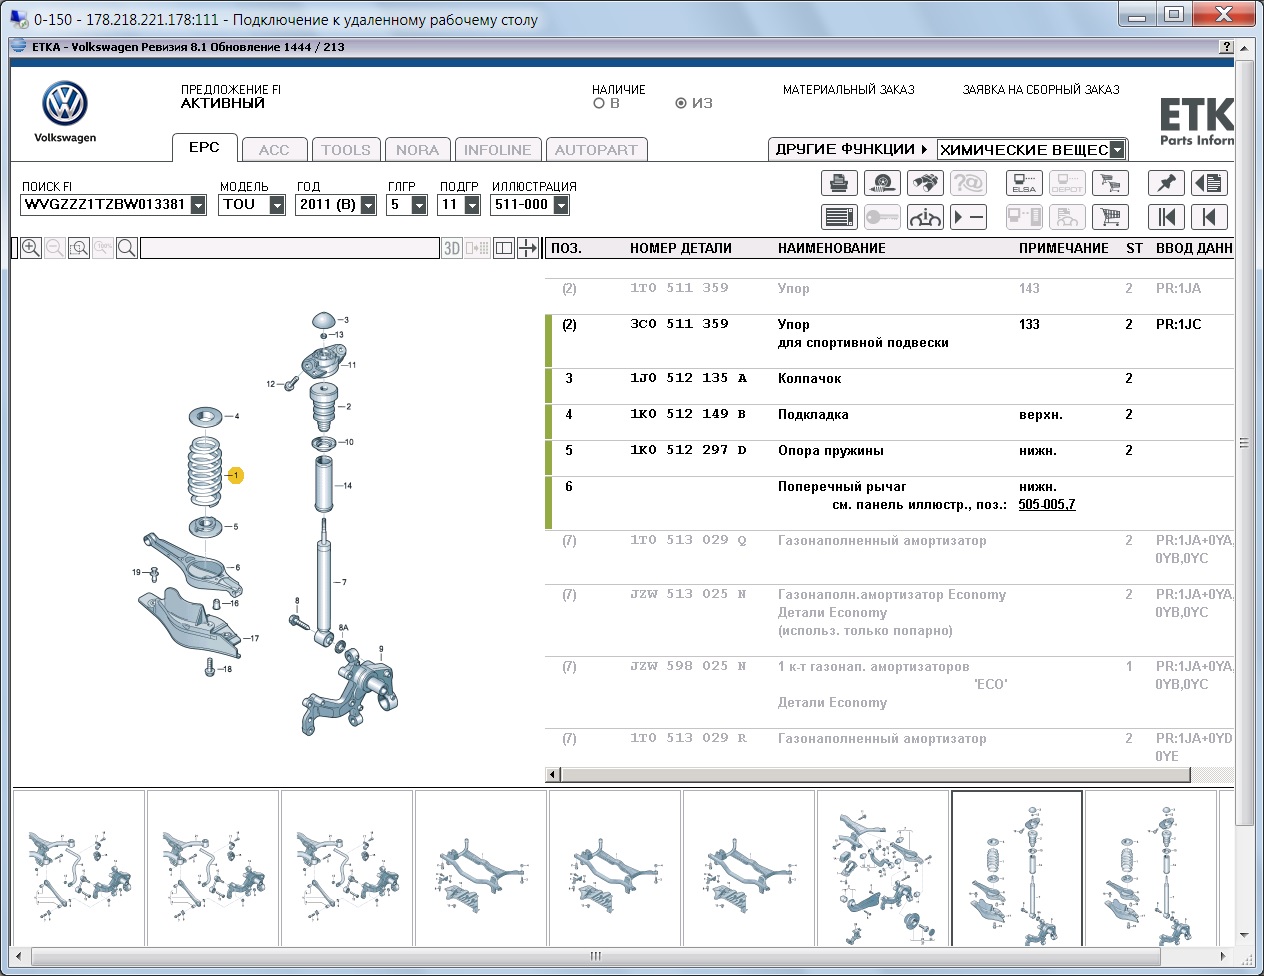Viewport: 1264px width, 976px height.
Task: Click the wheel and brake icon
Action: click(882, 183)
